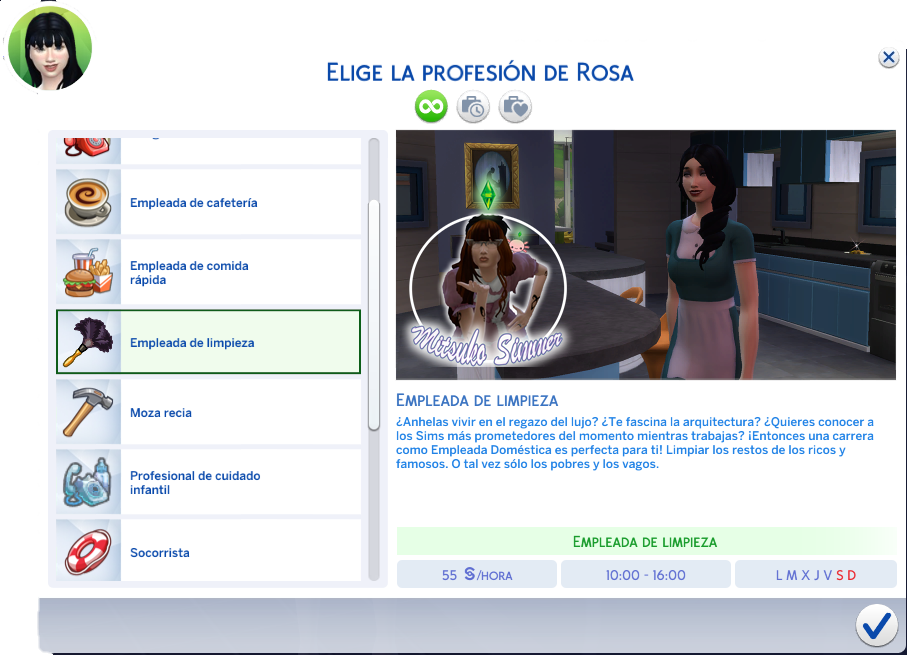Click the hammer icon for Moza recia
Viewport: 907px width, 655px height.
click(88, 412)
